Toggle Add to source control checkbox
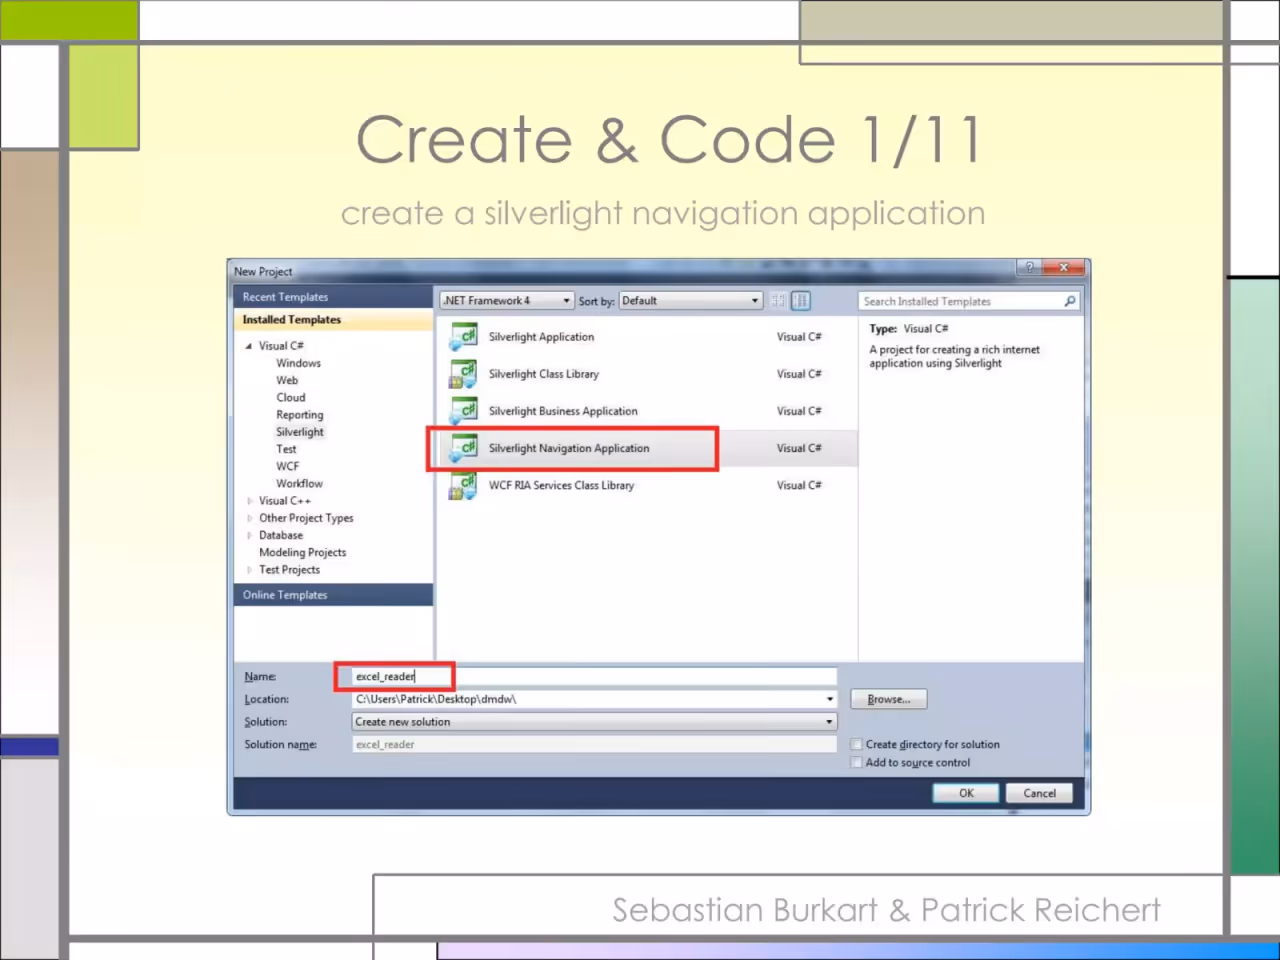The image size is (1280, 960). (856, 762)
